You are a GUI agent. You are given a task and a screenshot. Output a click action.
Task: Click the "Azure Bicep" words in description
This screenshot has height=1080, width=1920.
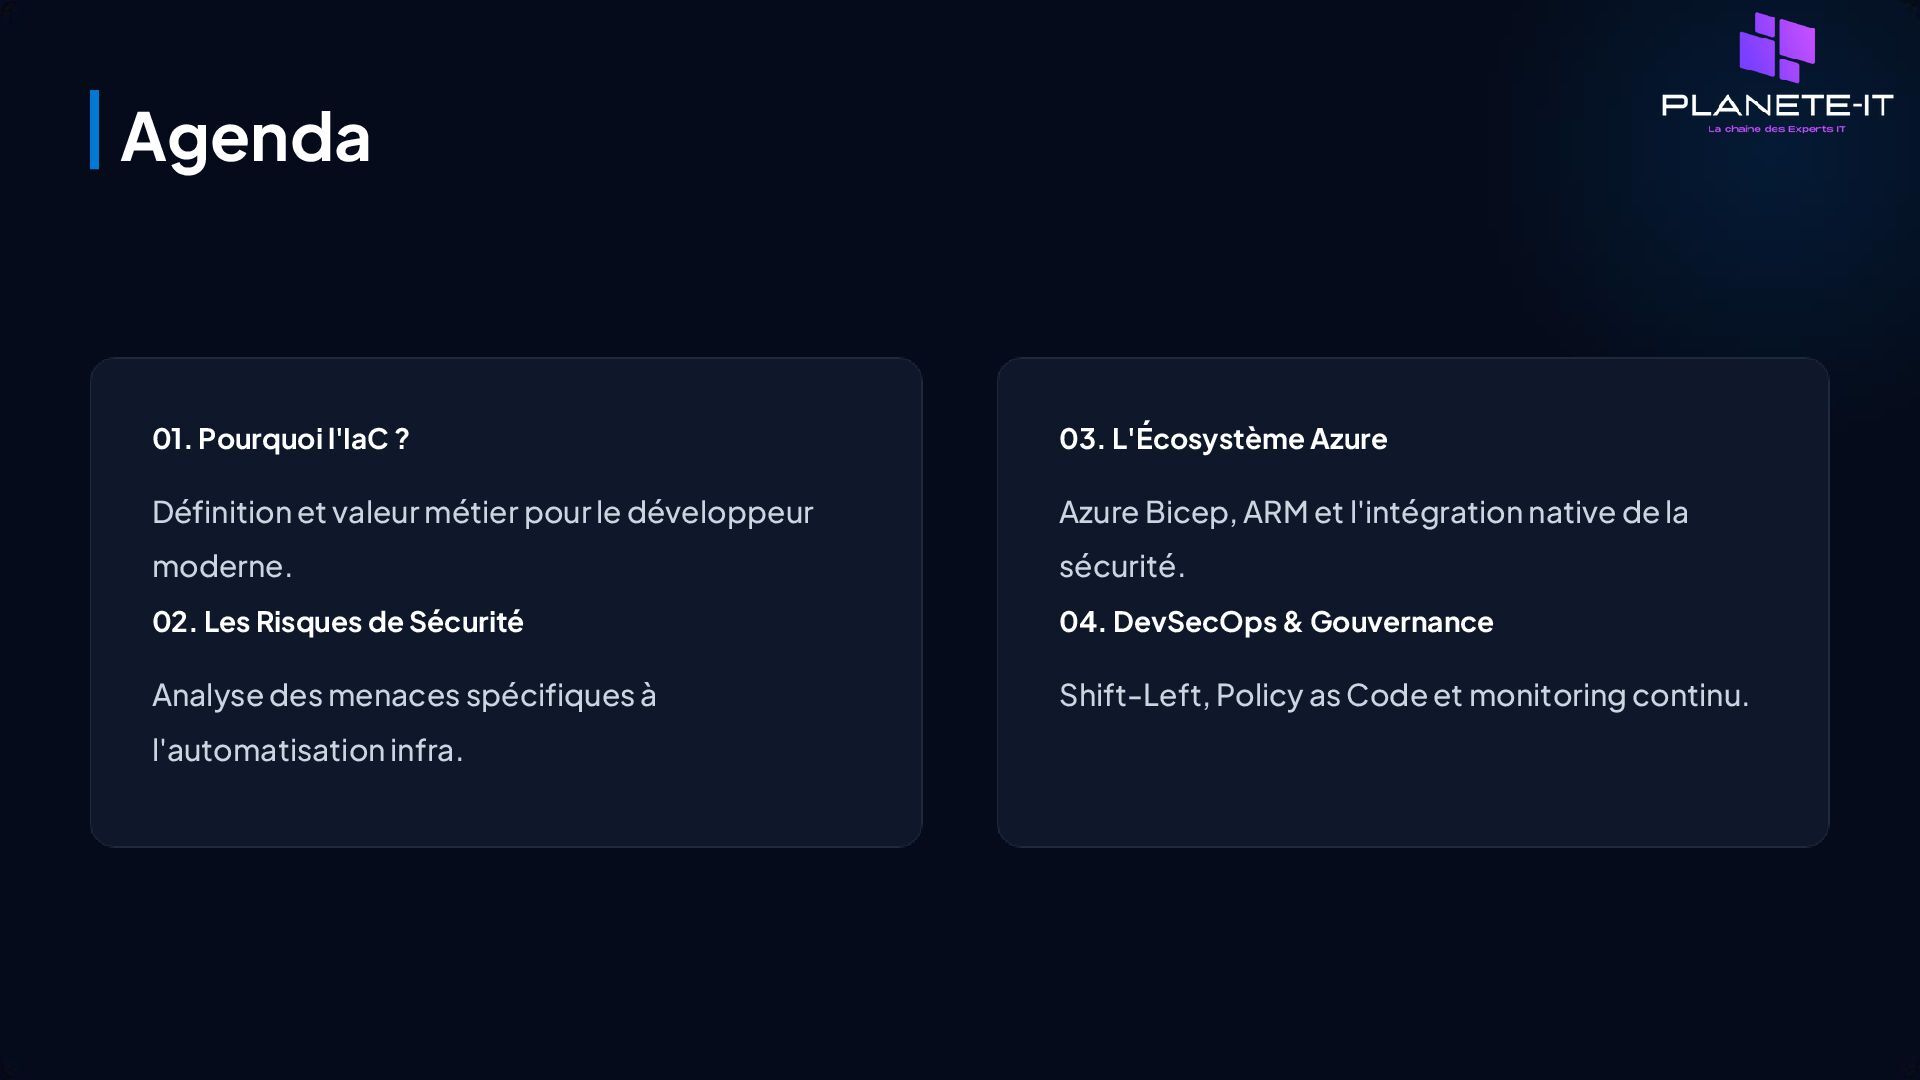1144,512
